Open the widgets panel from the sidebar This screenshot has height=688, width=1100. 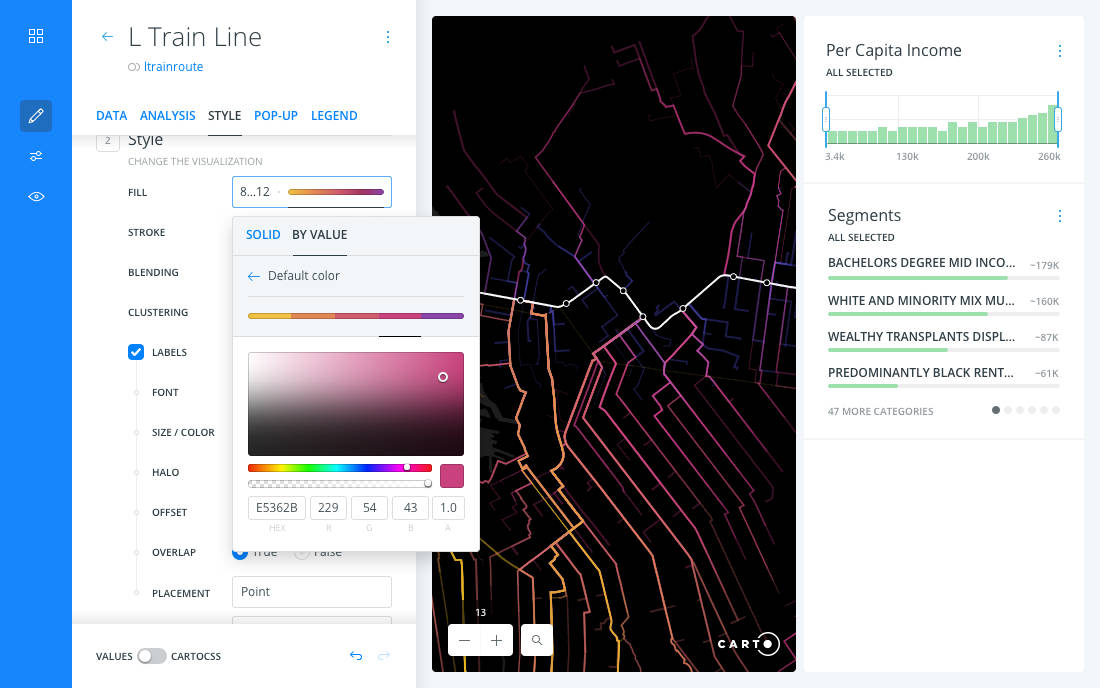[x=35, y=156]
